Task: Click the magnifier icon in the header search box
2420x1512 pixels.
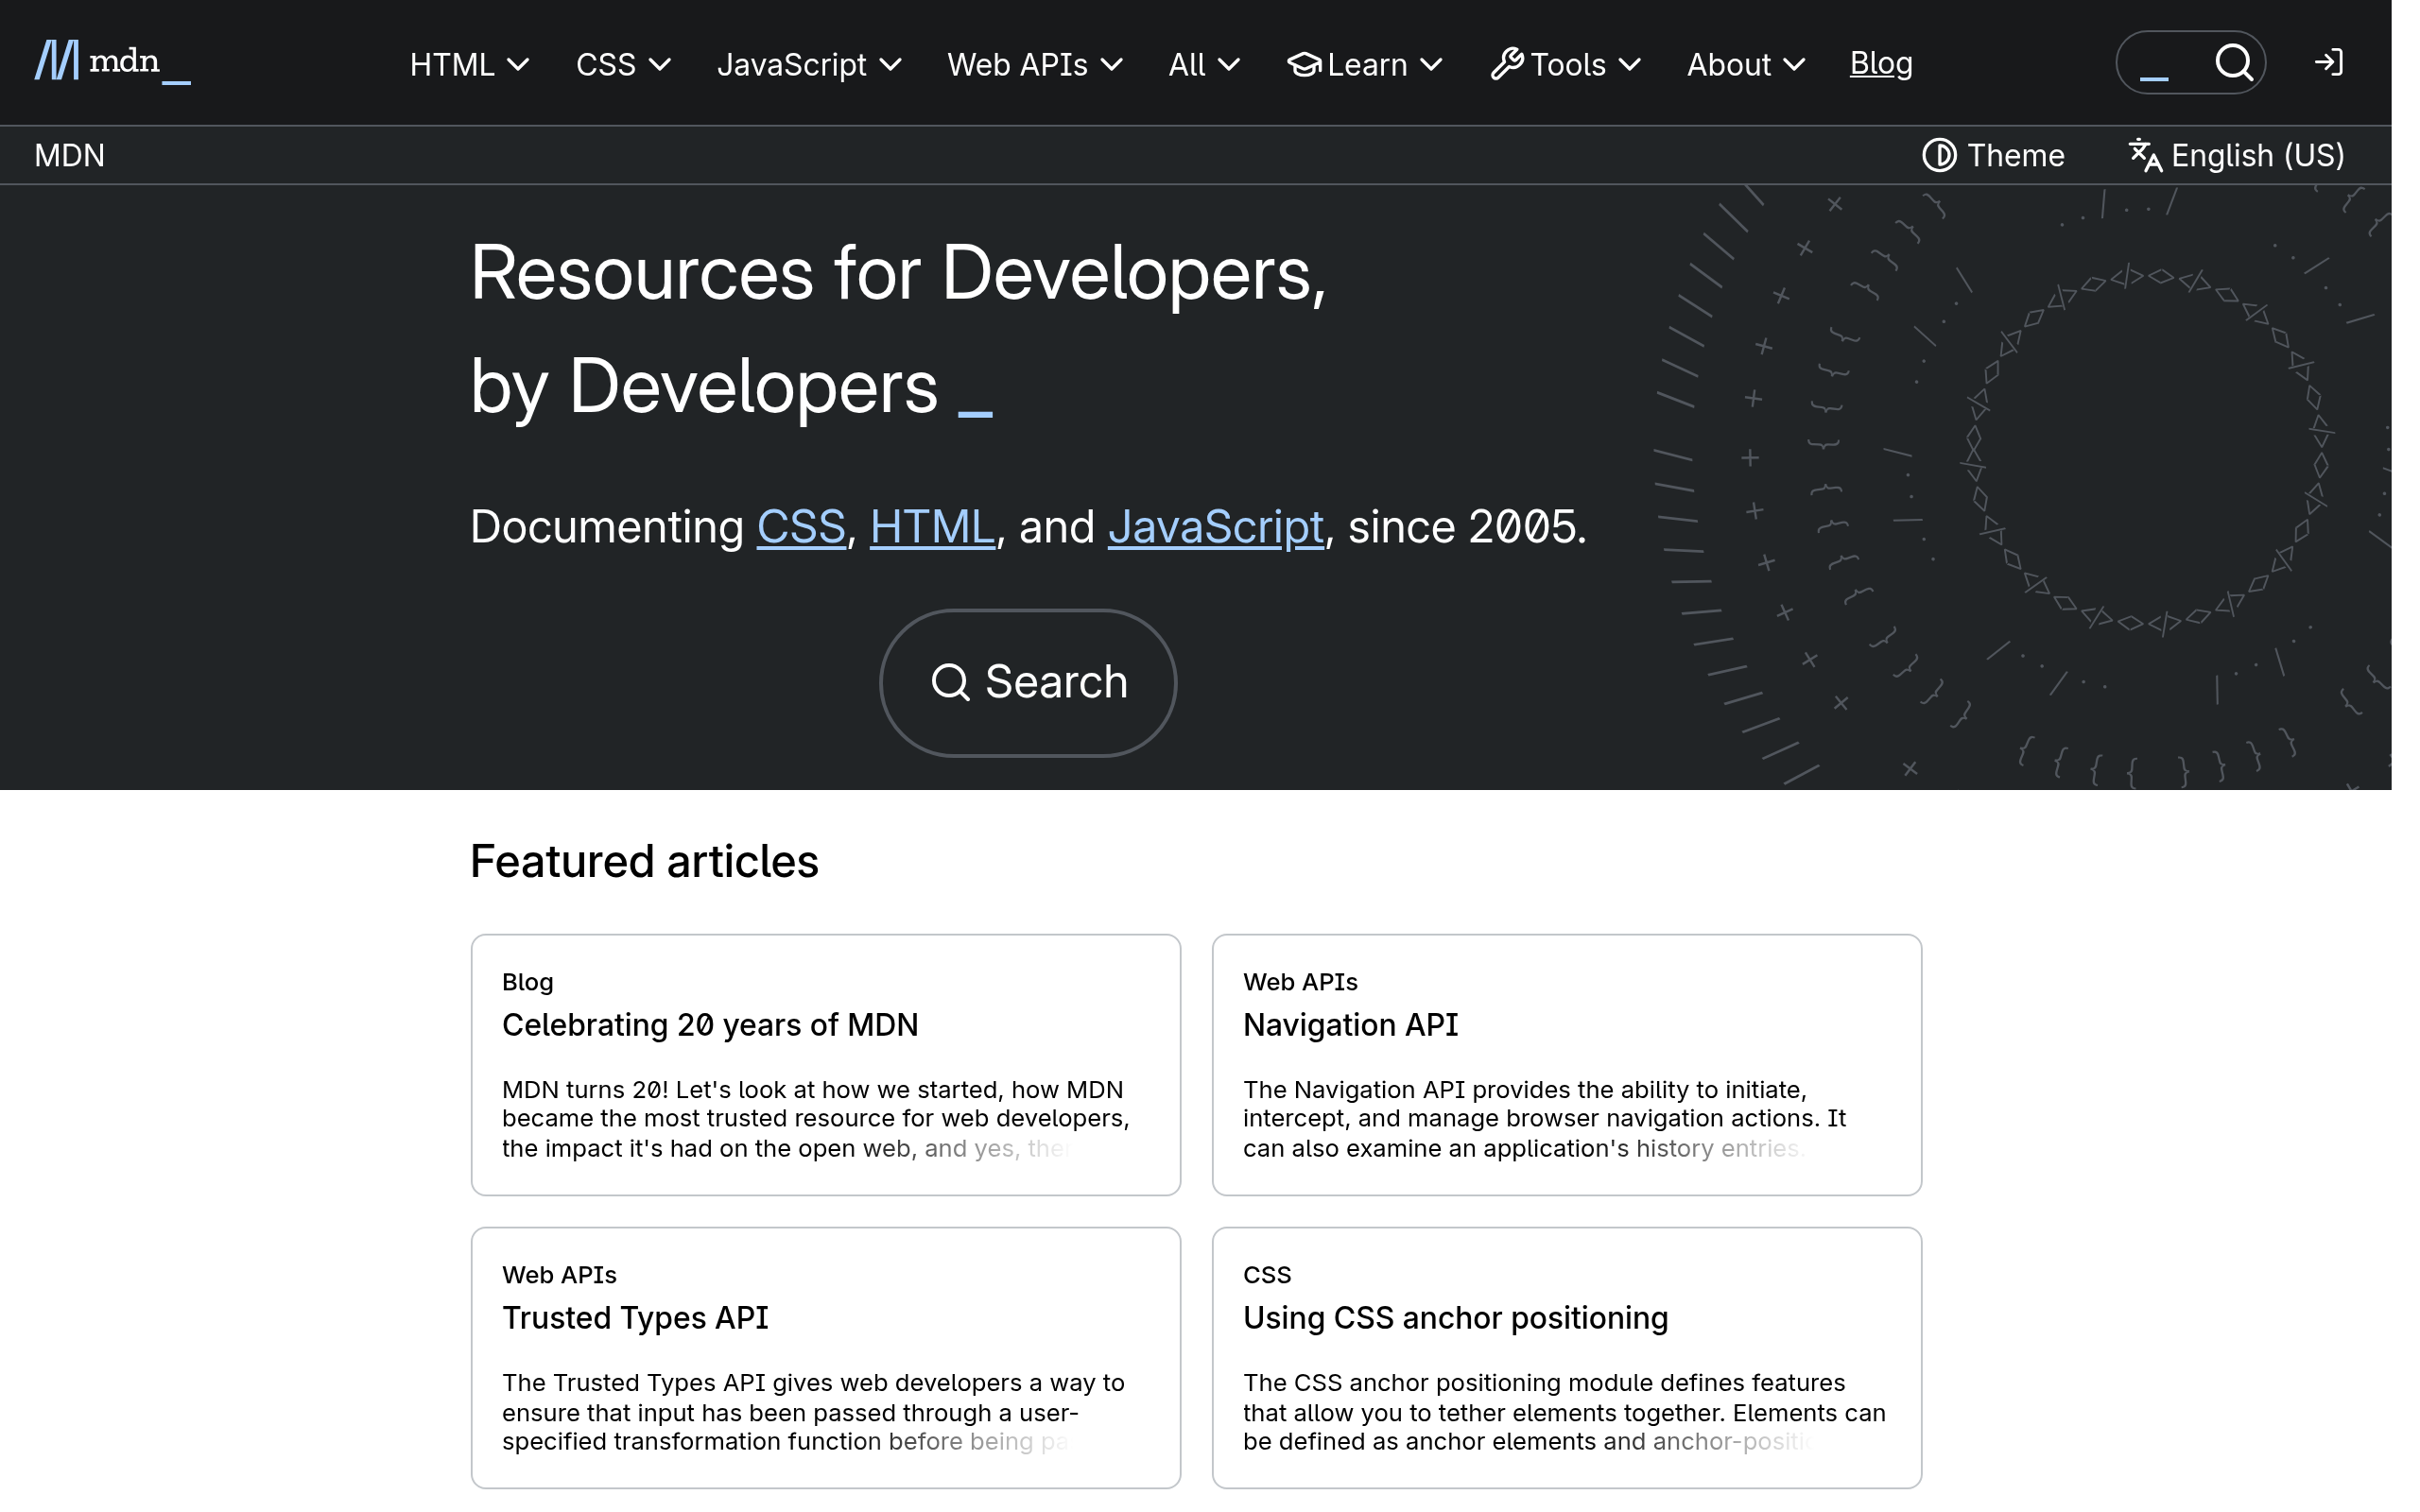Action: pyautogui.click(x=2233, y=62)
